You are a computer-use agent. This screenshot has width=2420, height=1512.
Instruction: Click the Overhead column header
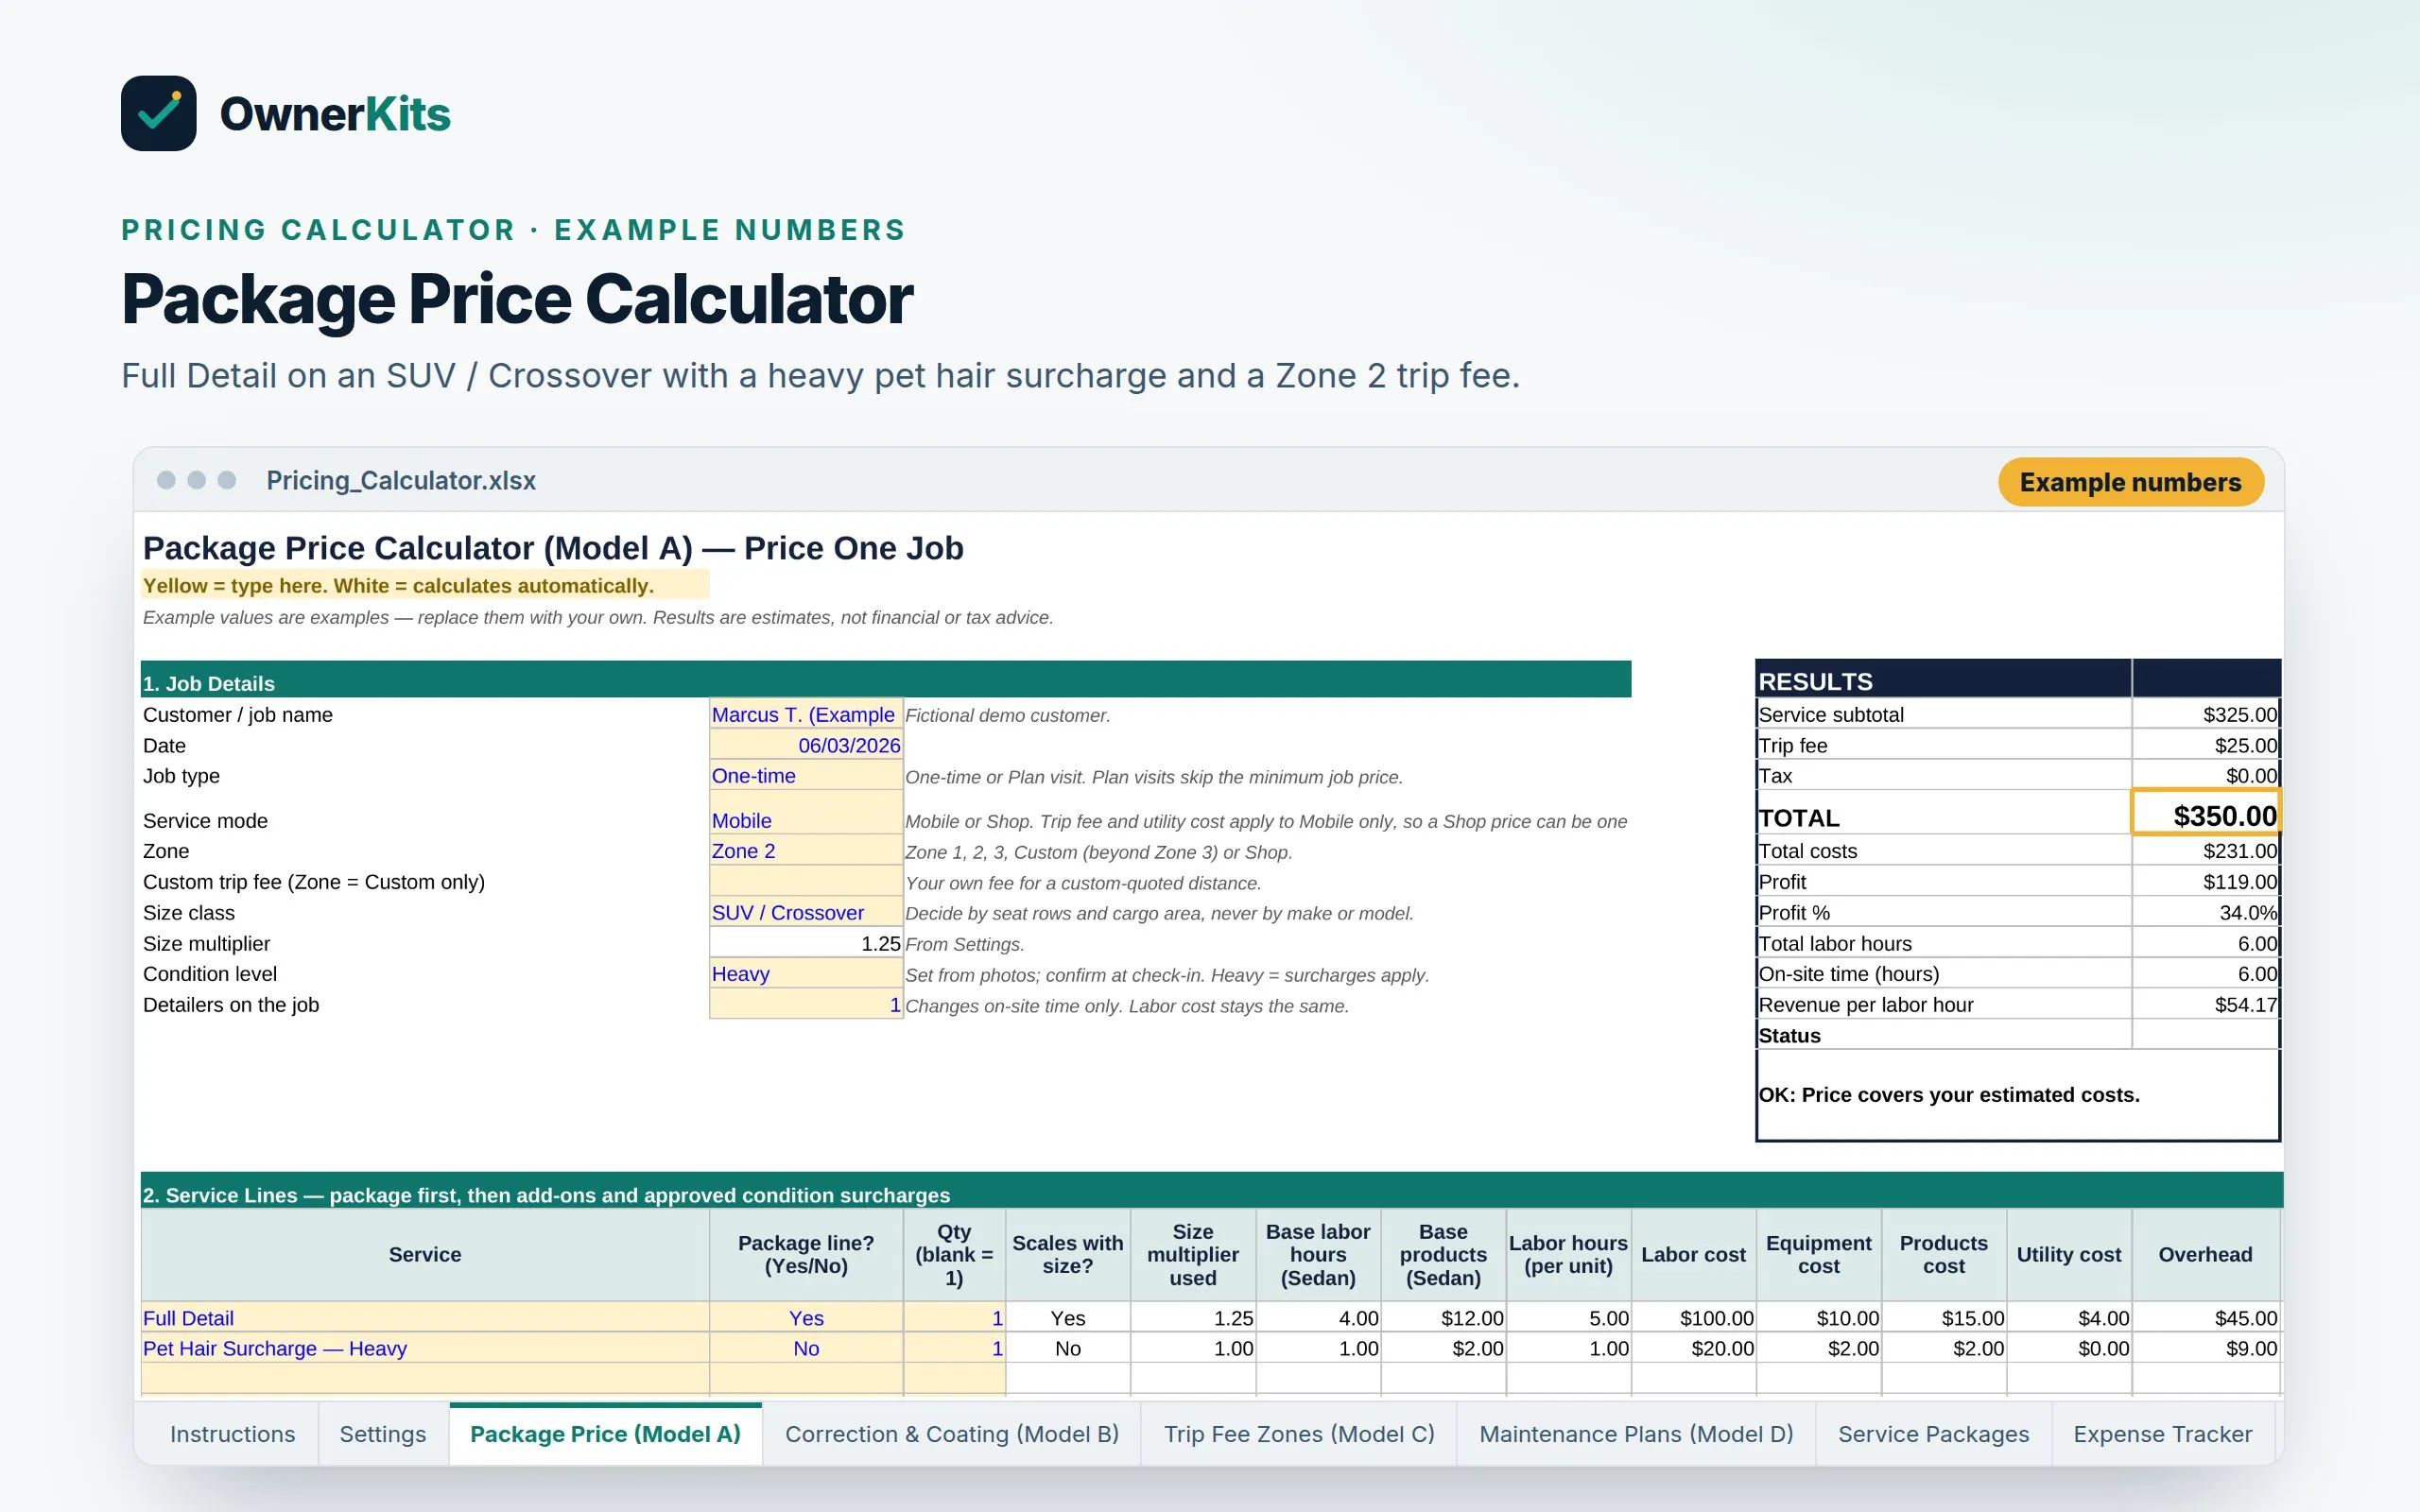(x=2206, y=1254)
